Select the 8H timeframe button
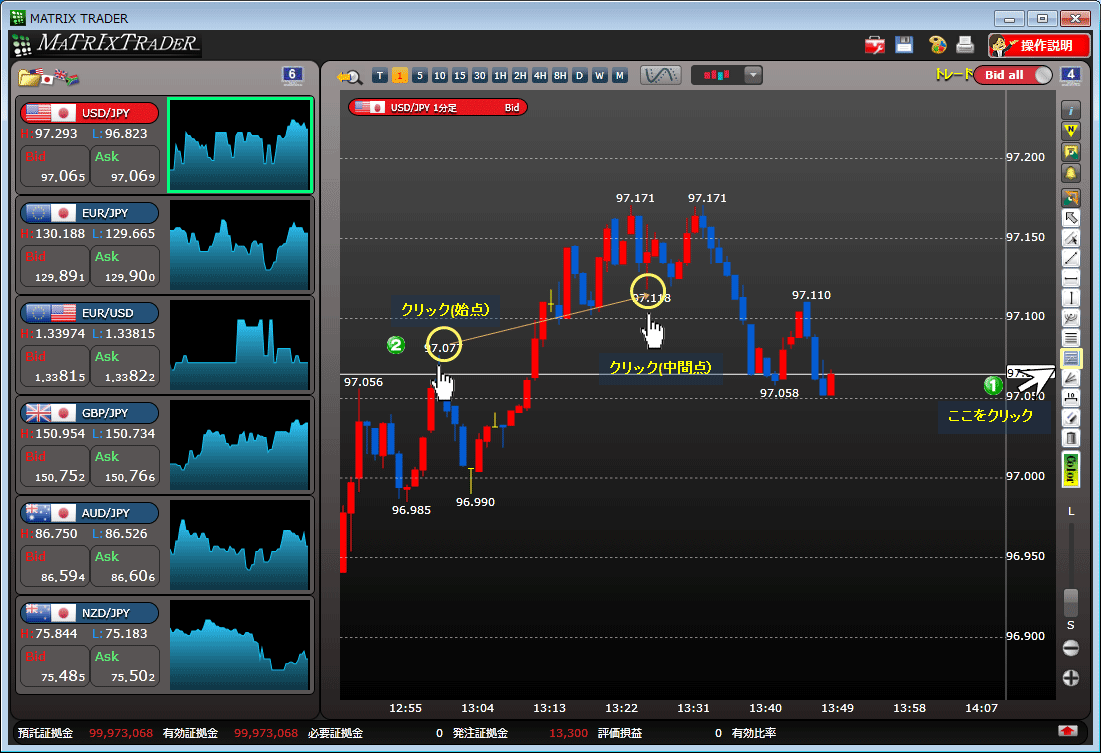1101x753 pixels. point(560,75)
